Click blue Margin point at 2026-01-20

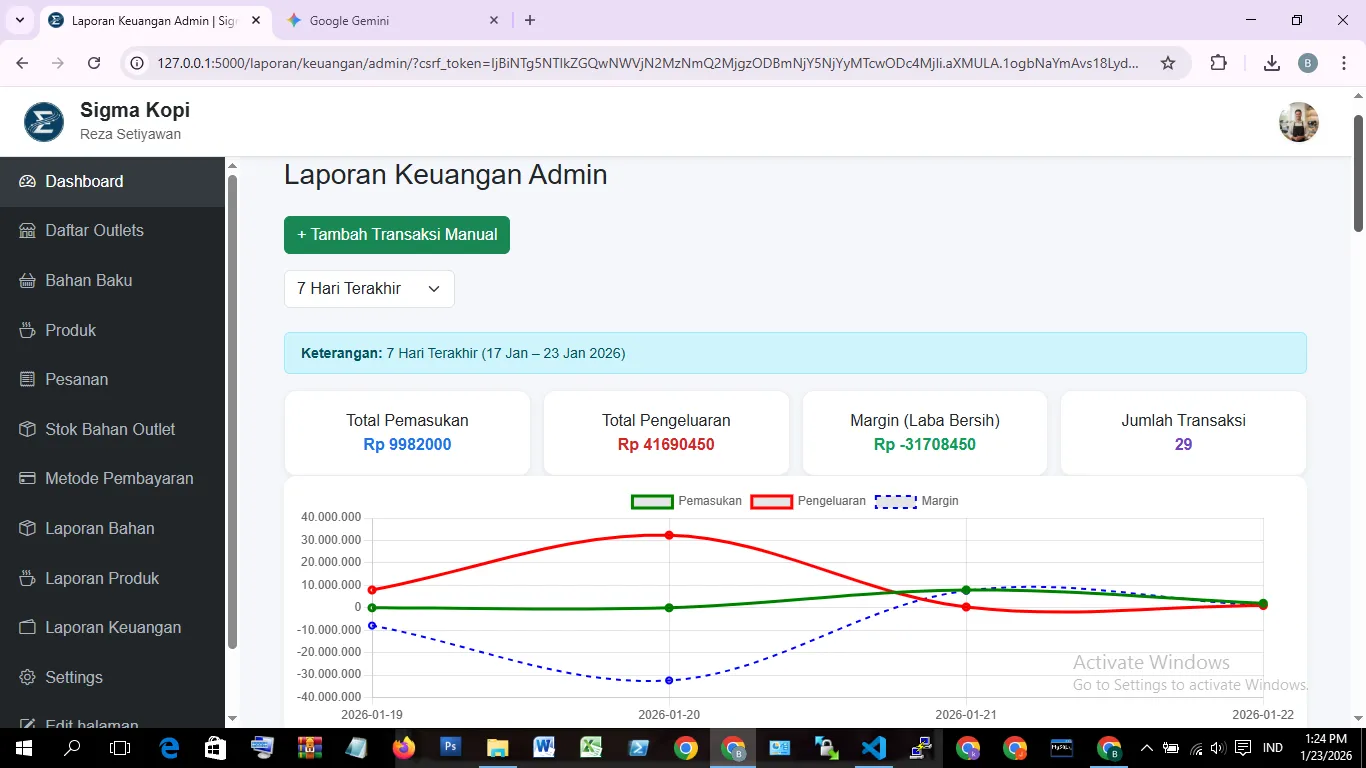669,680
